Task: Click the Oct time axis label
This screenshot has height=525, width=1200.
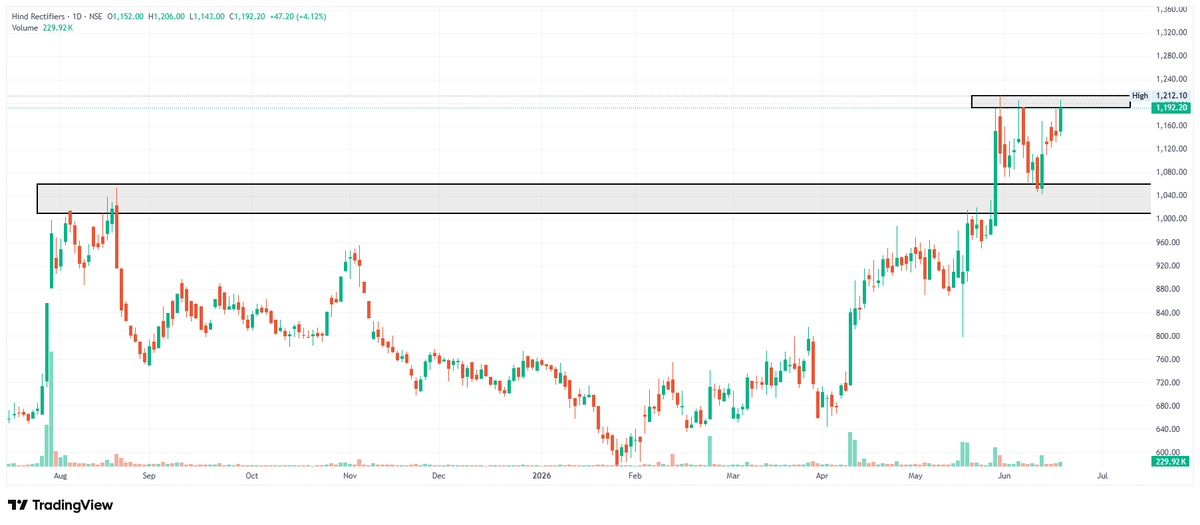Action: [x=251, y=478]
